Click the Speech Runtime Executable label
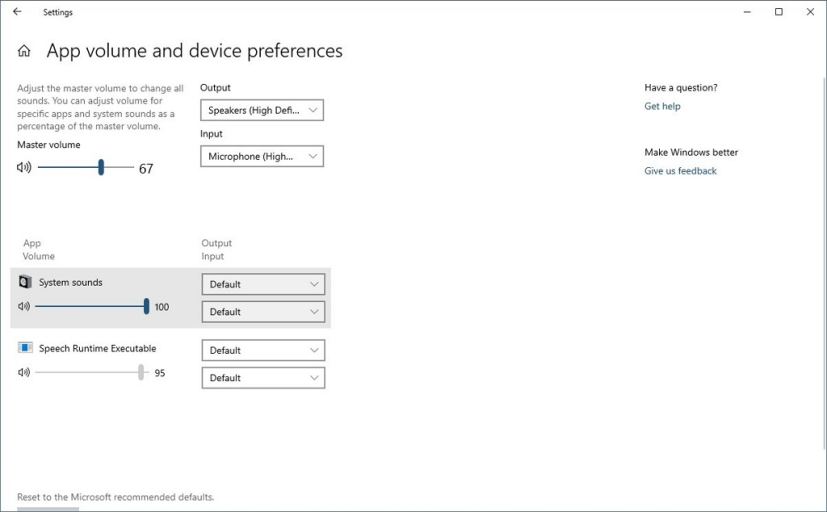Image resolution: width=827 pixels, height=512 pixels. (98, 348)
